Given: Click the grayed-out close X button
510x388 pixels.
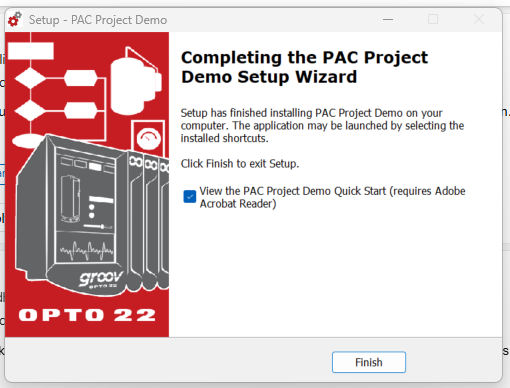Looking at the screenshot, I should pyautogui.click(x=479, y=19).
